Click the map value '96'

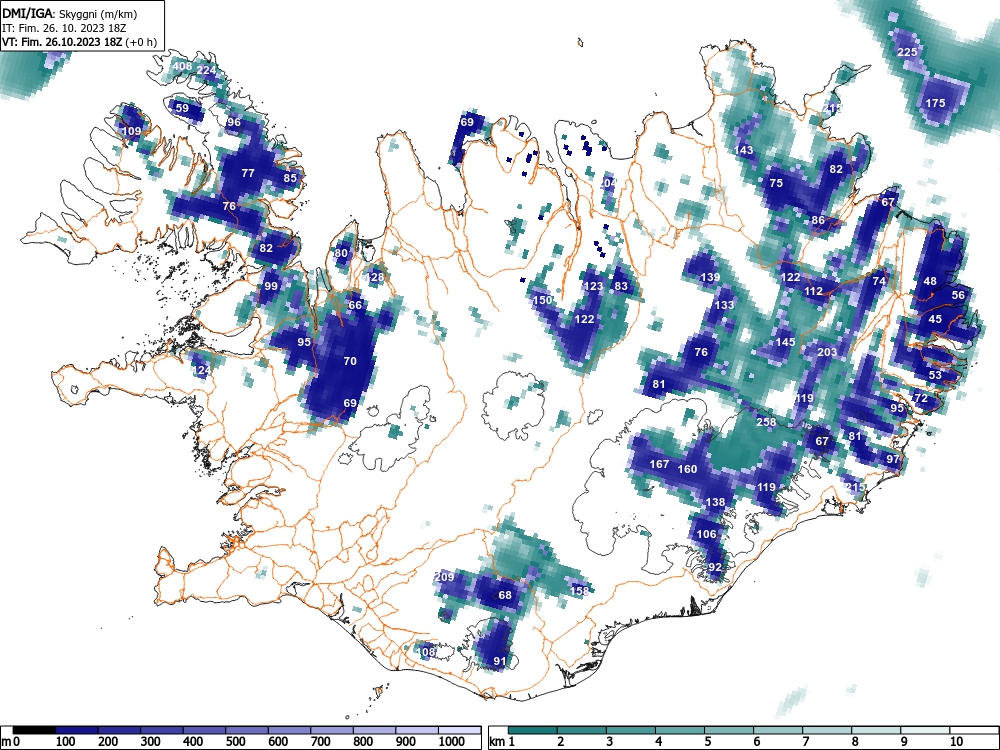tap(233, 122)
